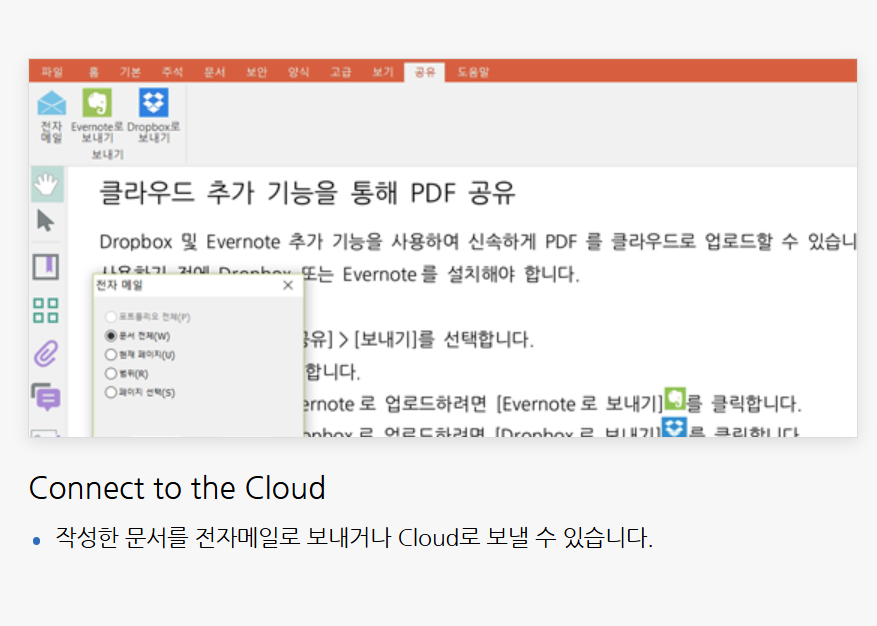Open the 양식 ribbon tab
This screenshot has width=877, height=626.
click(299, 72)
